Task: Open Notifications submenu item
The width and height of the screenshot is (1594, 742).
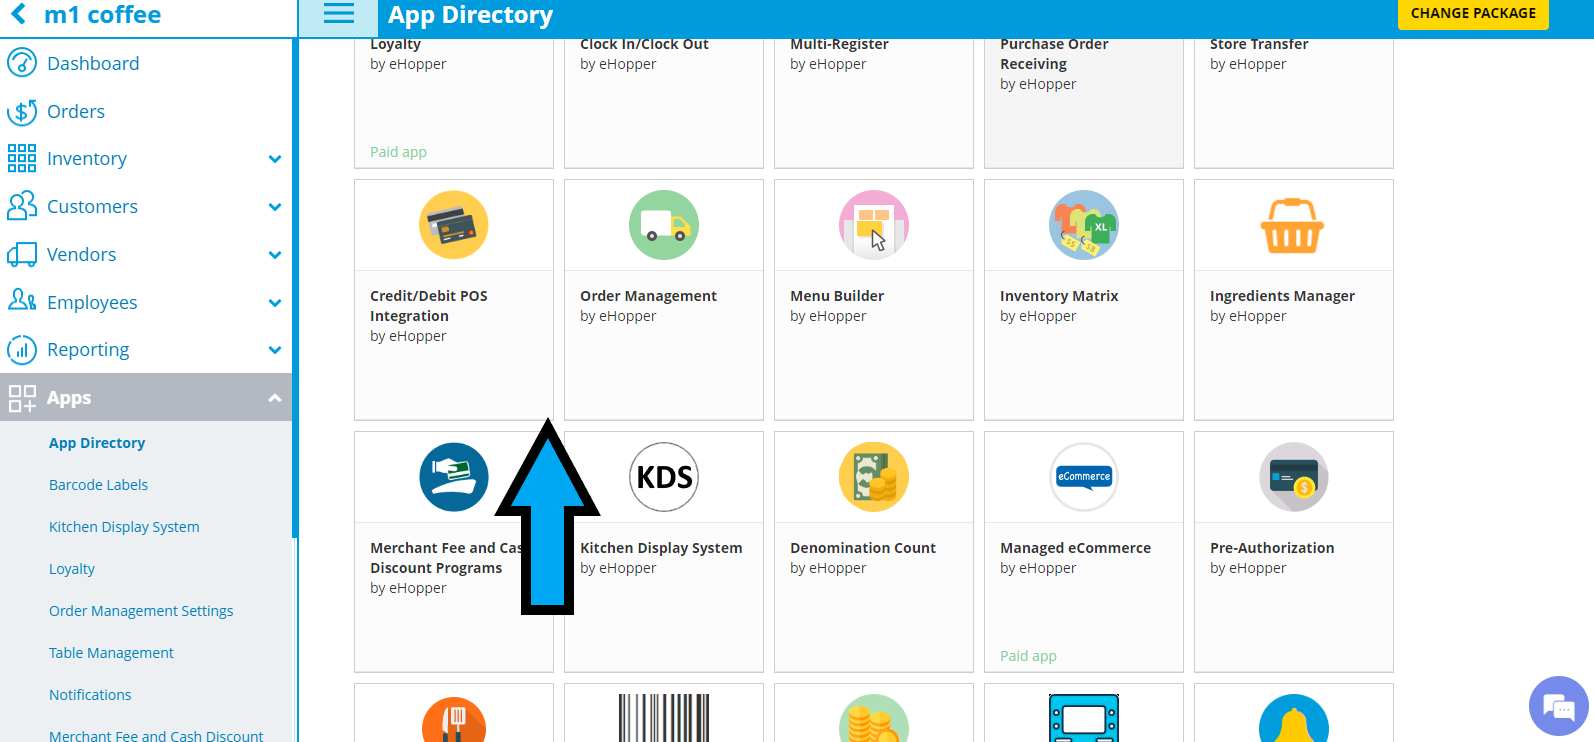Action: click(90, 695)
